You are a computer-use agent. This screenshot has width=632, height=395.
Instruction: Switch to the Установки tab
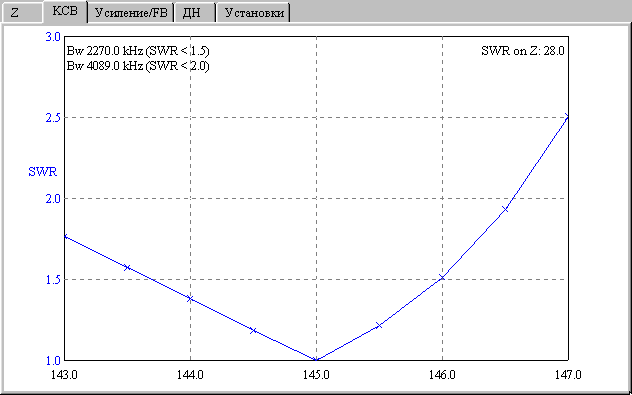pyautogui.click(x=254, y=13)
